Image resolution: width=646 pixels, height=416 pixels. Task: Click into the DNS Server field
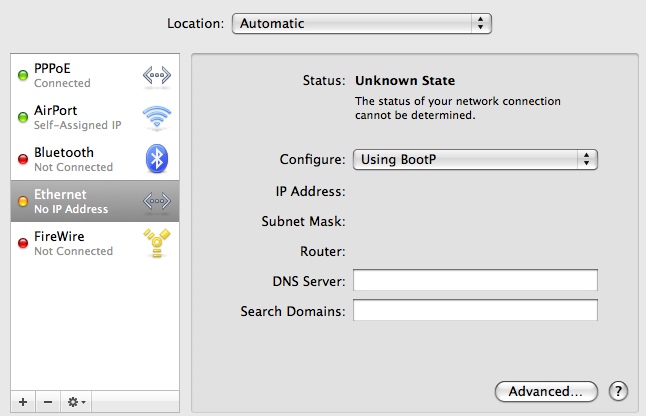pos(475,280)
